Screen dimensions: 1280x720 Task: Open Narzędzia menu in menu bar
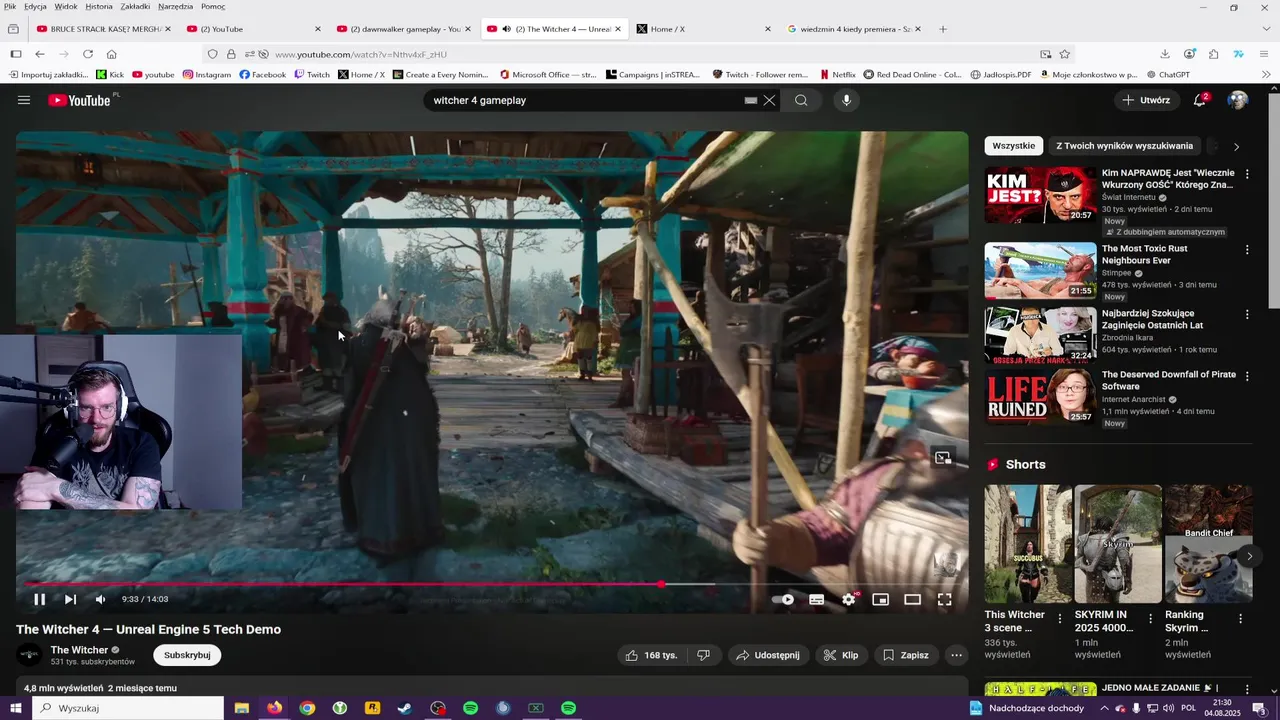tap(175, 6)
